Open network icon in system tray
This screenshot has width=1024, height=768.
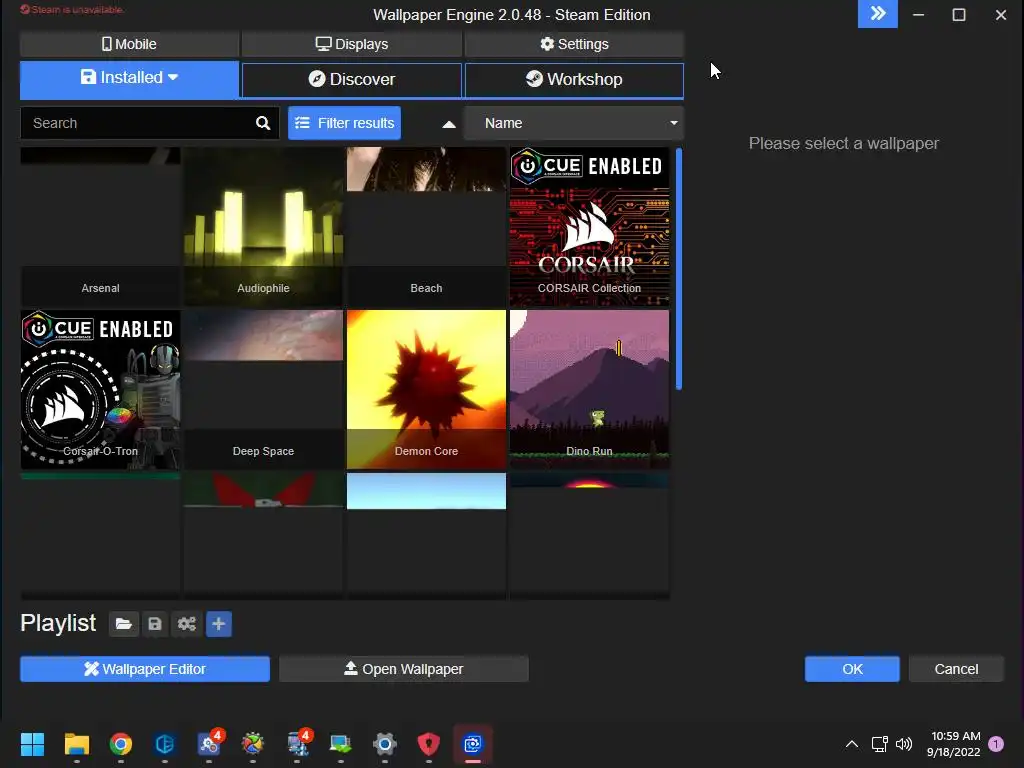click(879, 743)
